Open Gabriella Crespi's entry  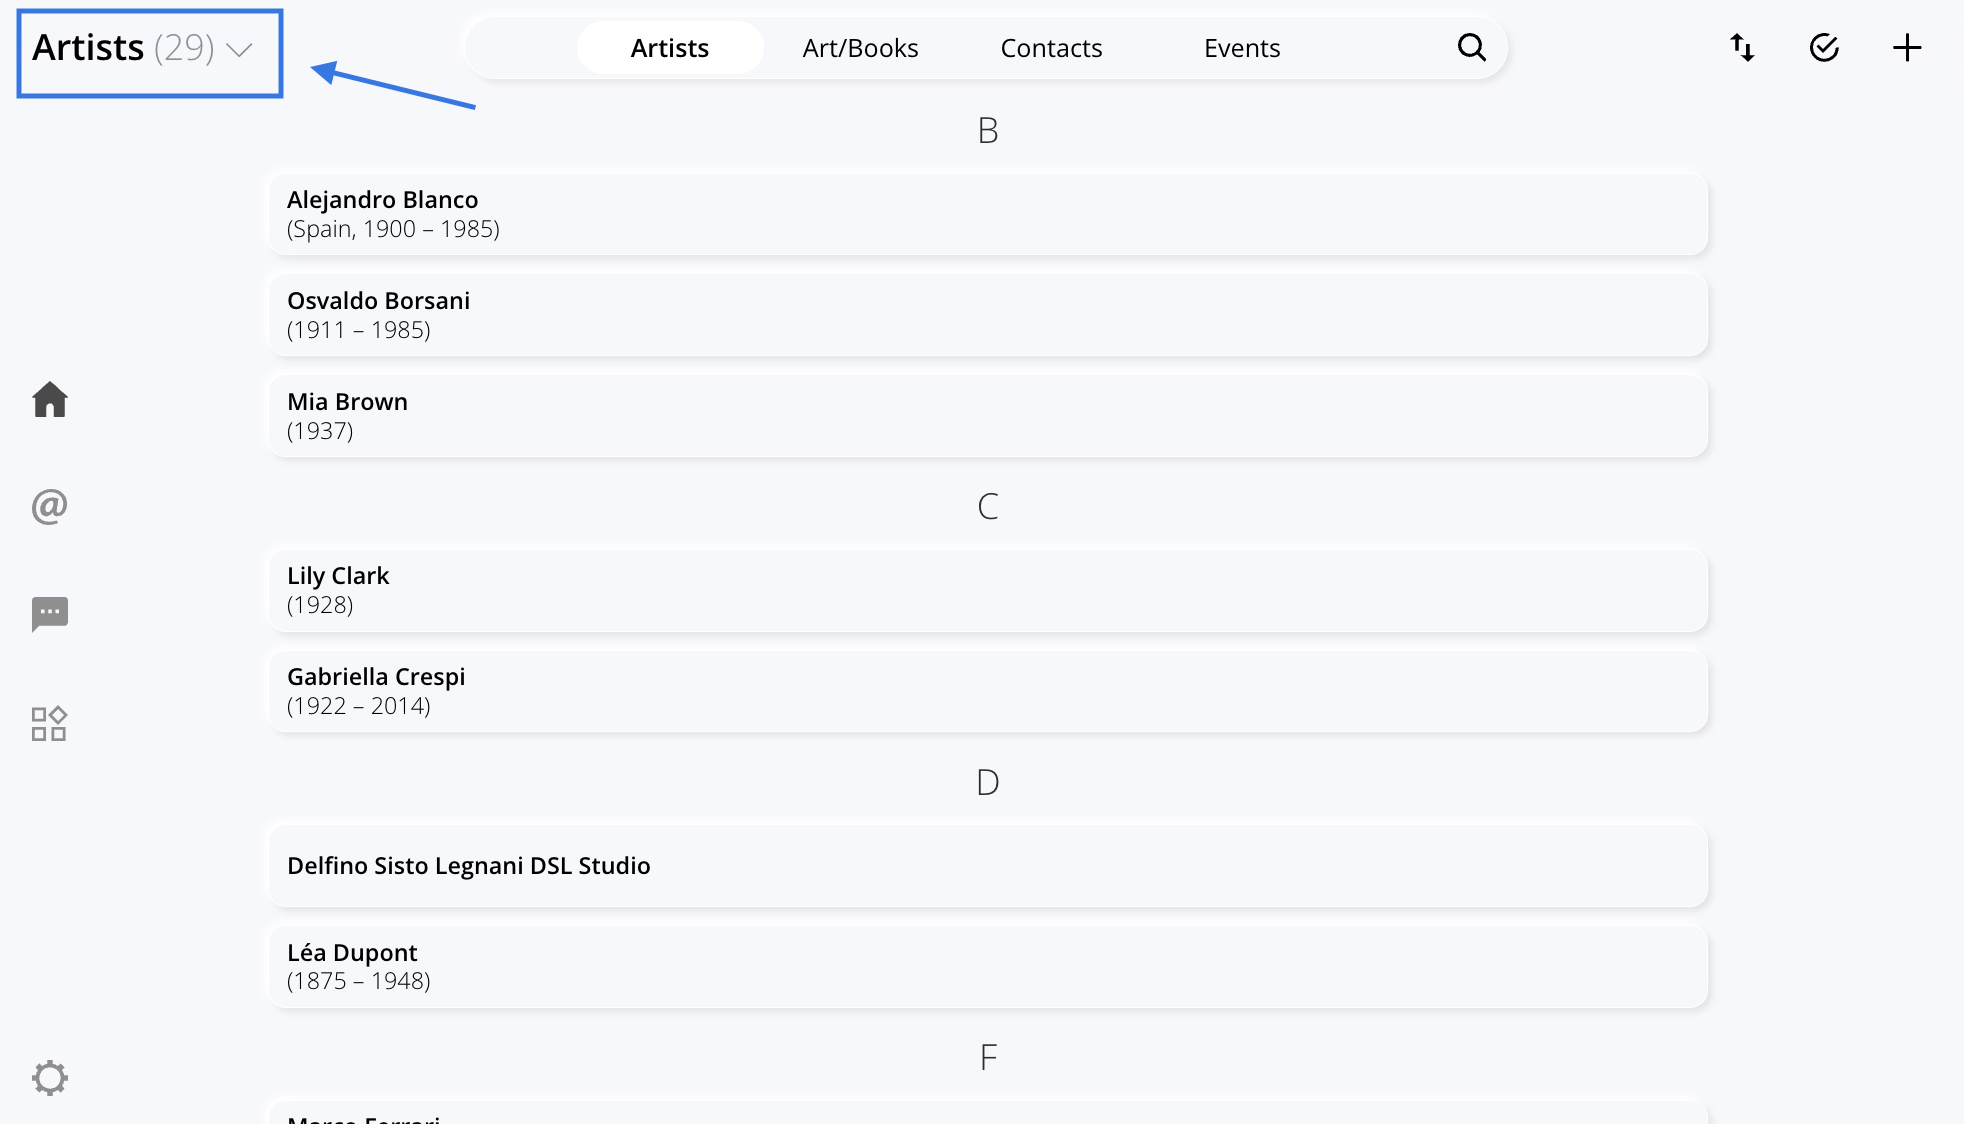[x=987, y=690]
